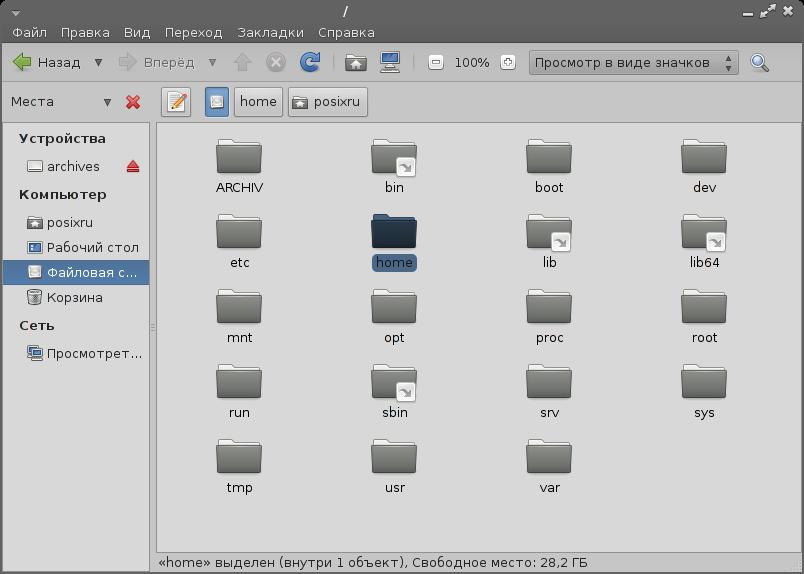
Task: Open Корзина in the sidebar
Action: (76, 298)
